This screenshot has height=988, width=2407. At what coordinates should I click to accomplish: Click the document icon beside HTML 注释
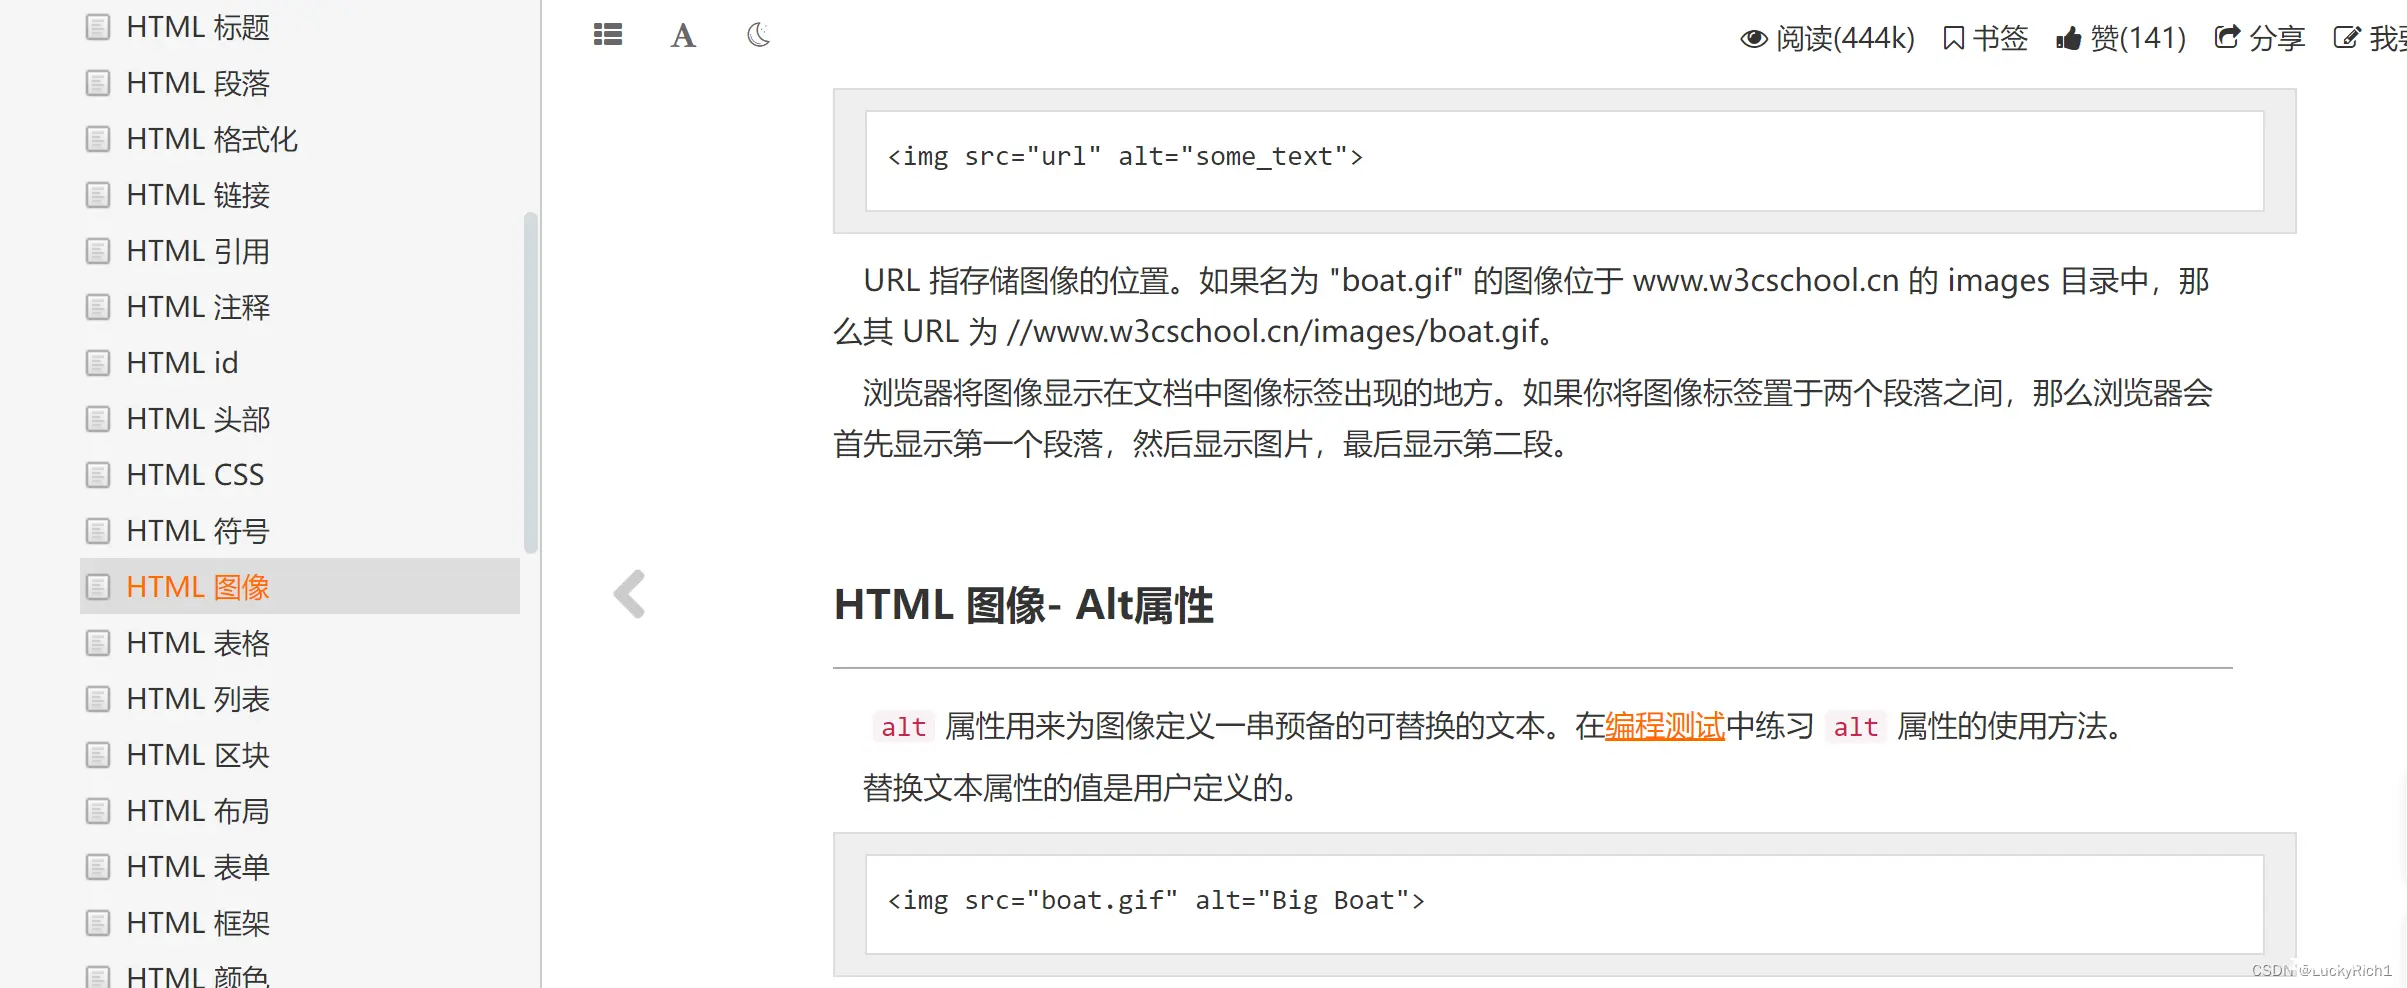point(98,307)
